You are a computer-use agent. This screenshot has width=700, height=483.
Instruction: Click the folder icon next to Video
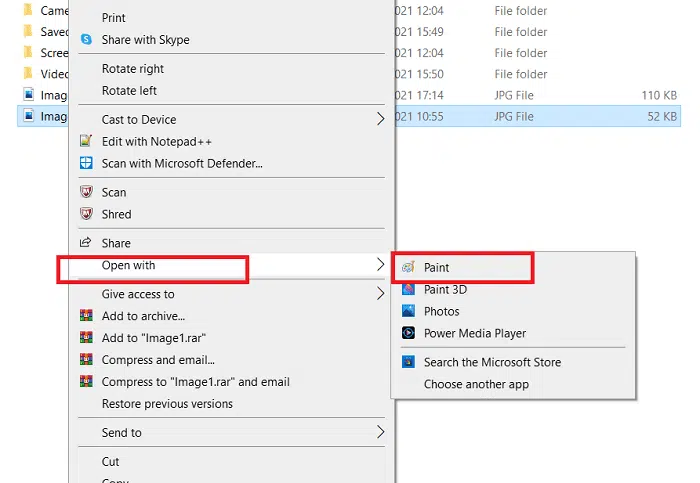28,73
